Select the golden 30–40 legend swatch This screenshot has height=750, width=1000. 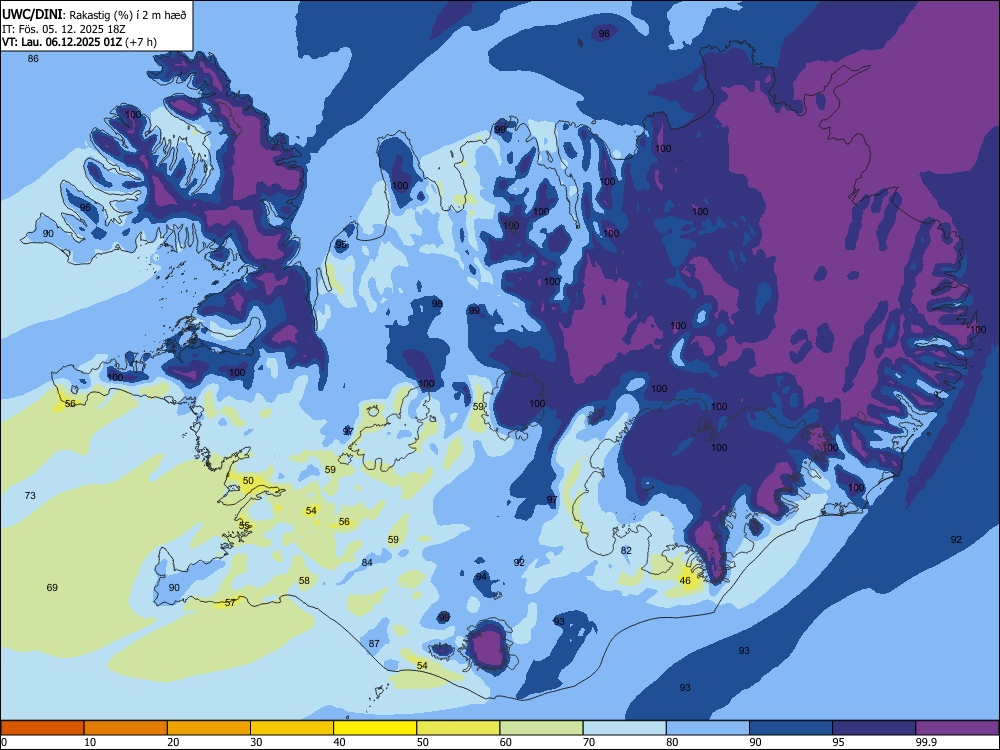click(292, 728)
